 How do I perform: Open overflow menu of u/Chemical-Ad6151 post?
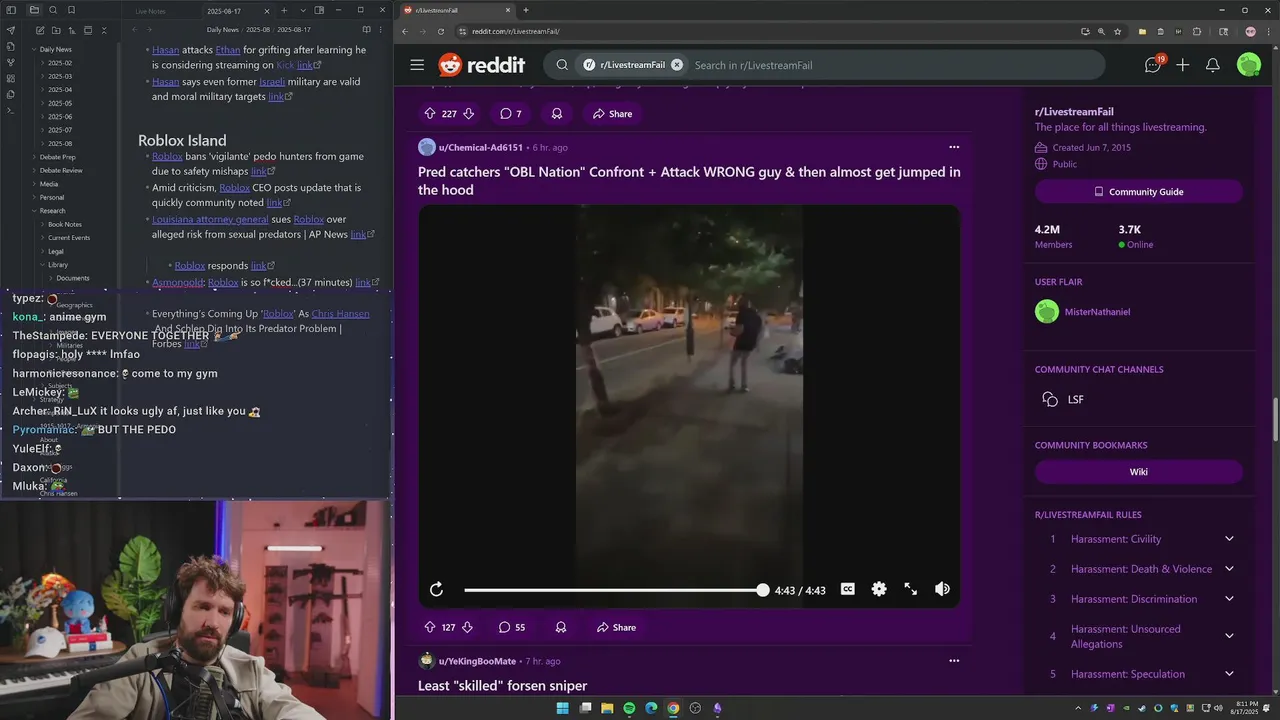[x=953, y=147]
